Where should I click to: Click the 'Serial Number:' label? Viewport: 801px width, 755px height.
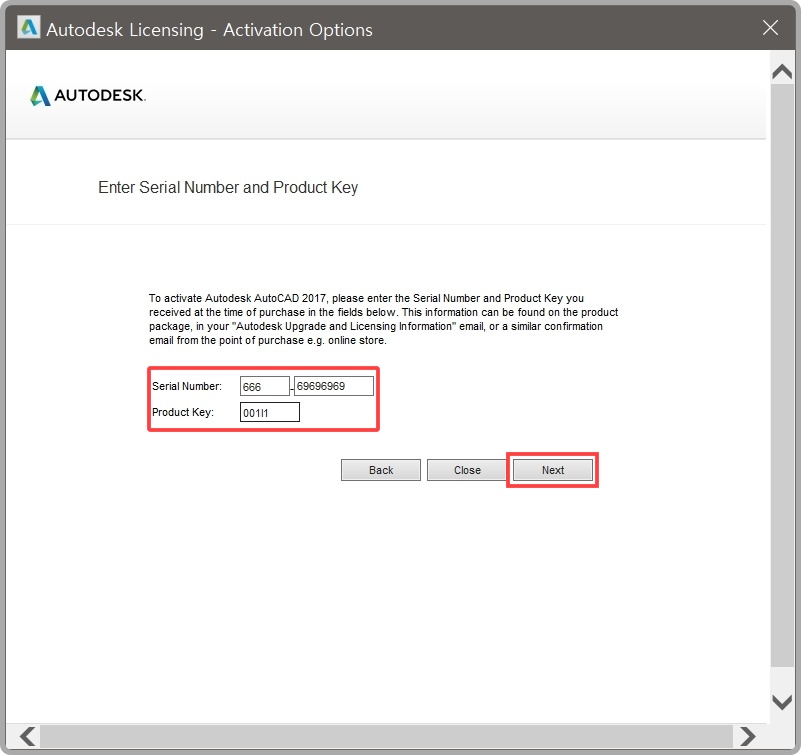pos(187,386)
